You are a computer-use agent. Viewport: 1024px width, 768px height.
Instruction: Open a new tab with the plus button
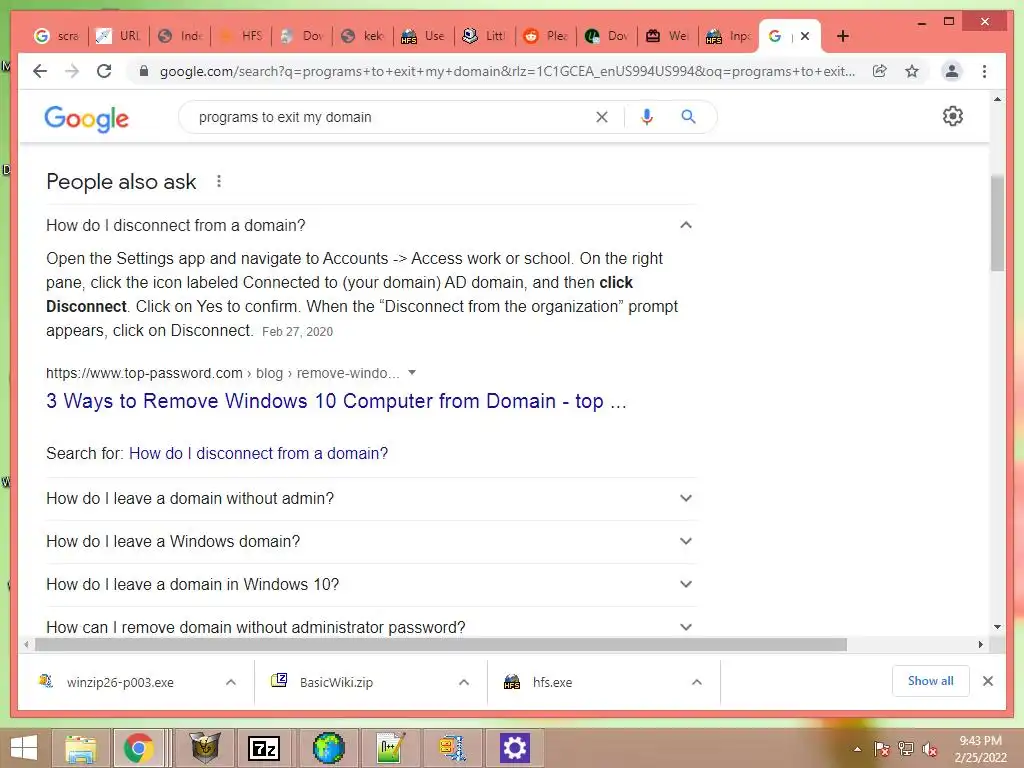pos(842,36)
